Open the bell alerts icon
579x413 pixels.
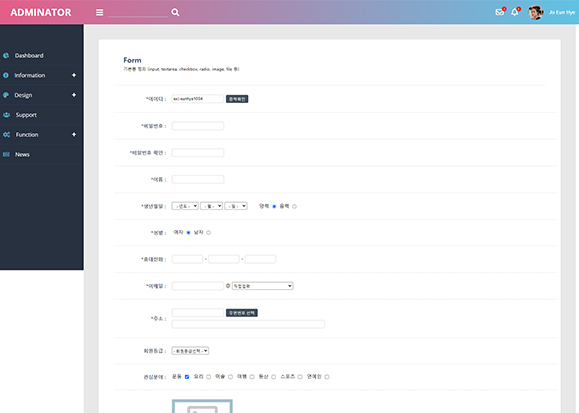tap(515, 12)
